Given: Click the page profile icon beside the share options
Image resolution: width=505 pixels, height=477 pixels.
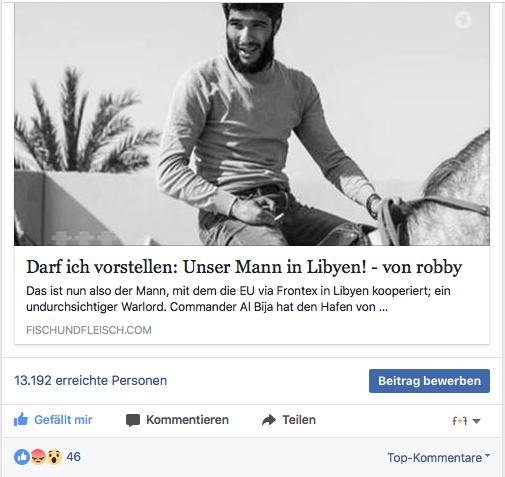Looking at the screenshot, I should (x=459, y=421).
